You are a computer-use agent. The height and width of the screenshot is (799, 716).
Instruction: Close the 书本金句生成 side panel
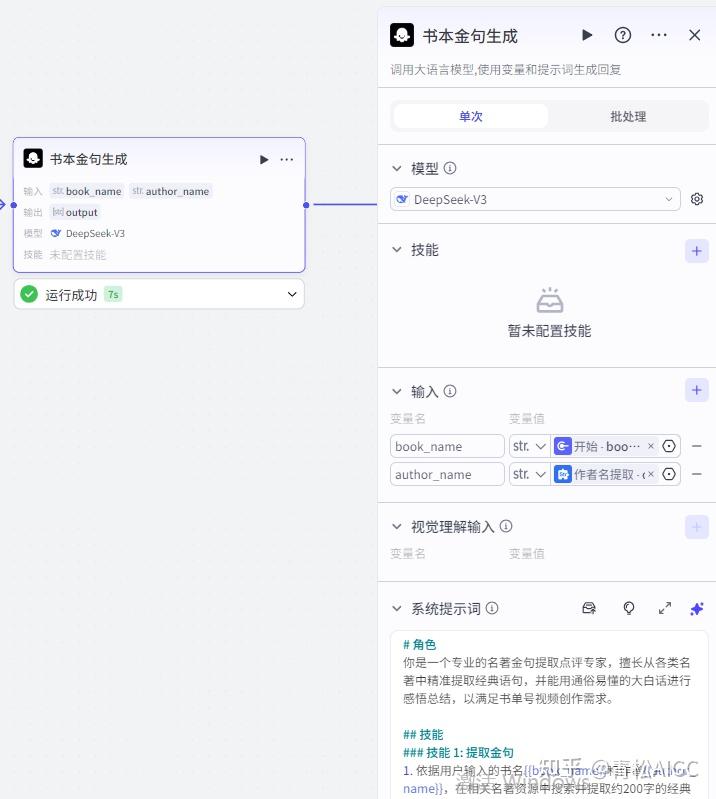695,35
